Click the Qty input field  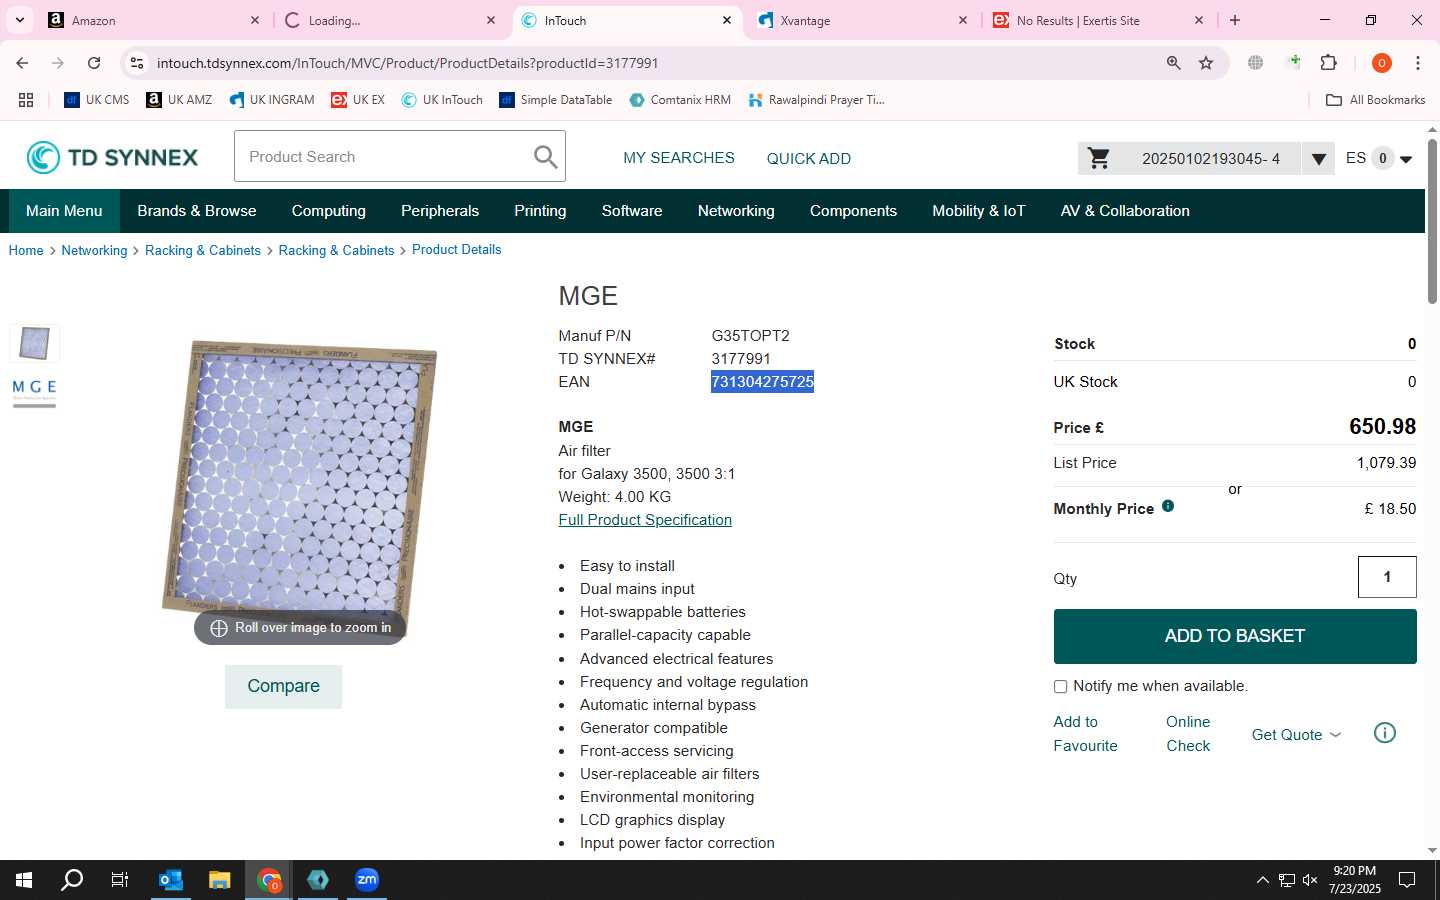[x=1387, y=577]
